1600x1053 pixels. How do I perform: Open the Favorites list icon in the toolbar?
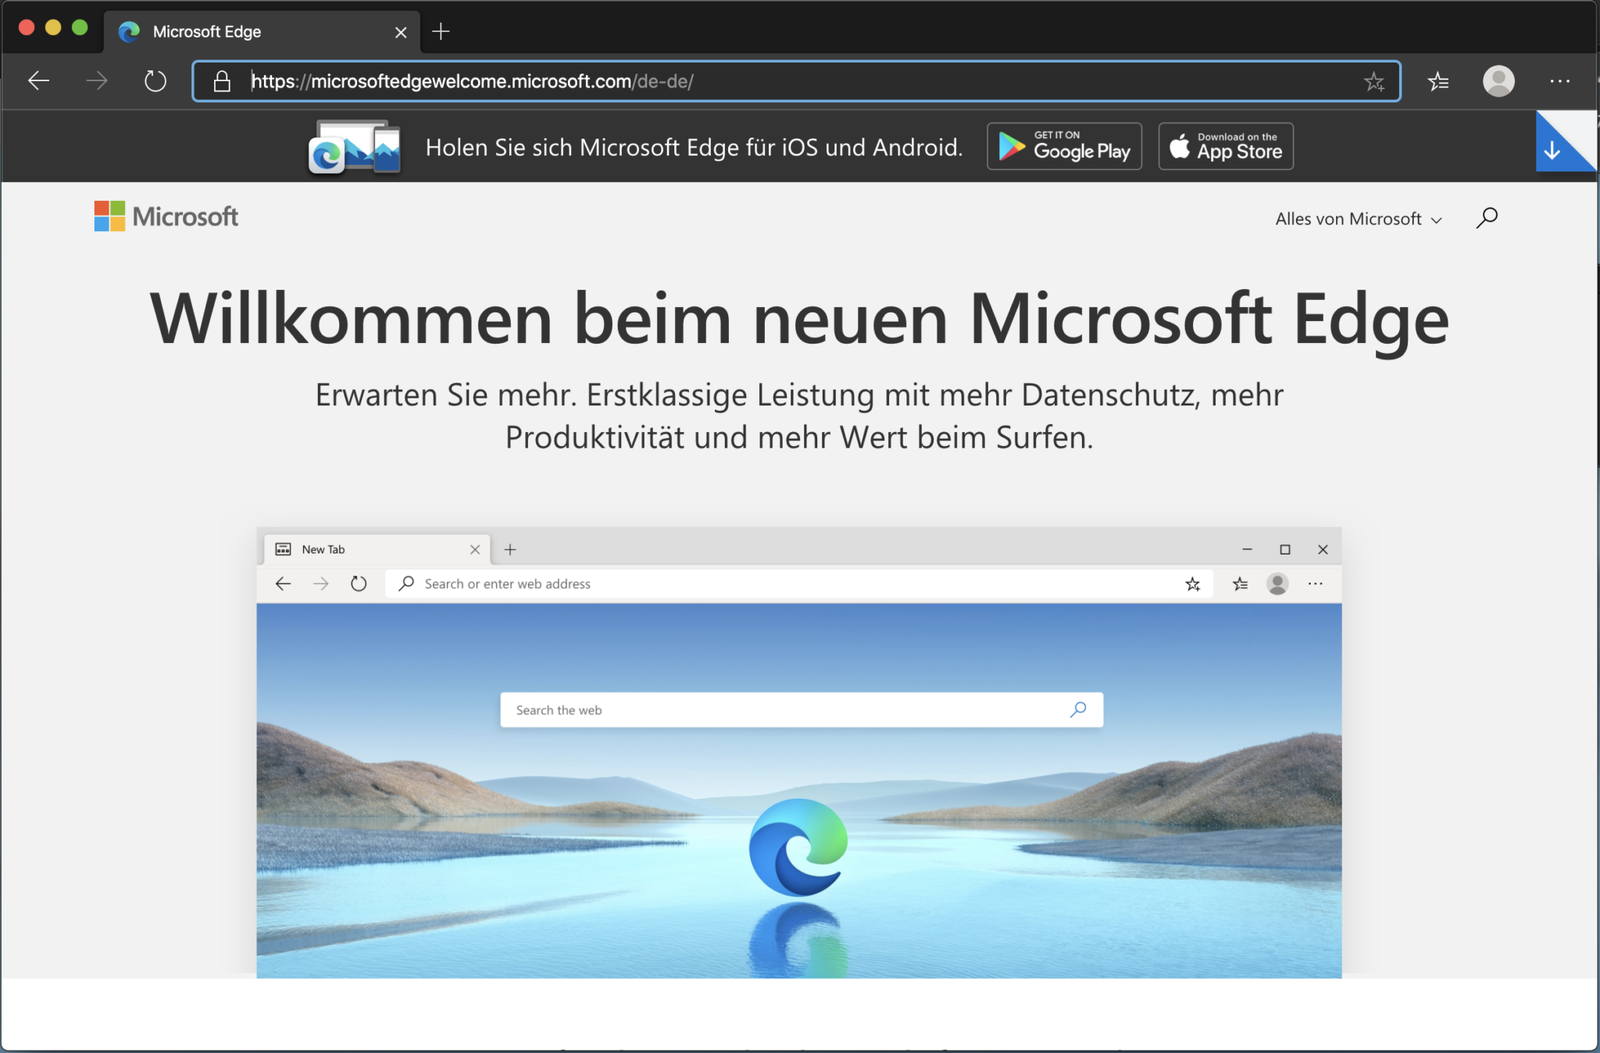click(x=1438, y=82)
